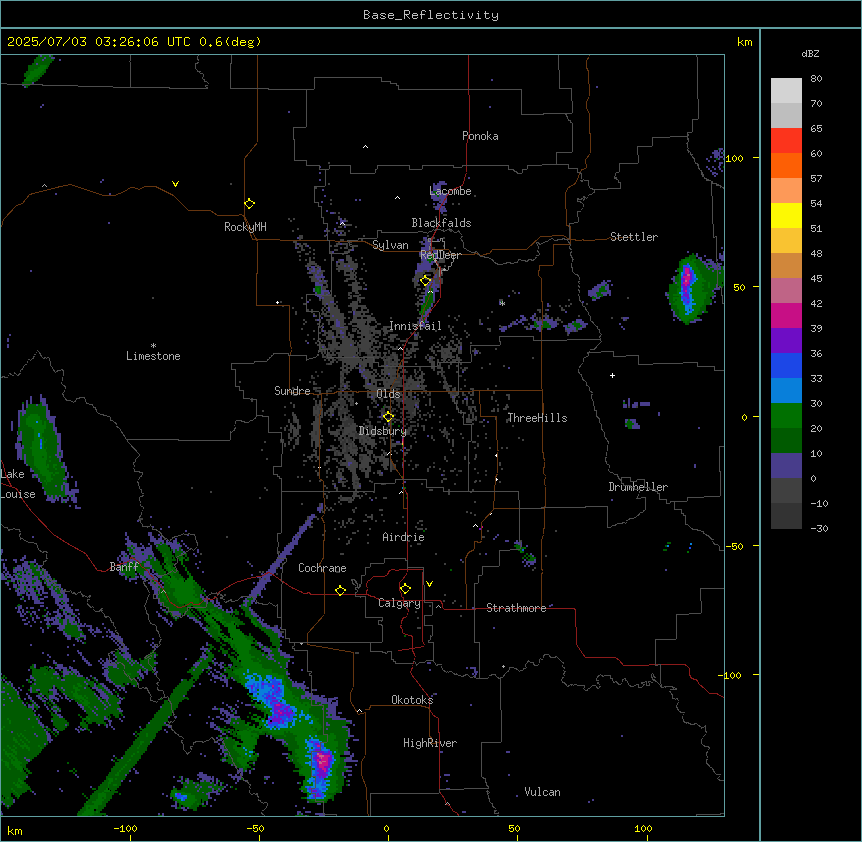Click the RedDeer city label
The width and height of the screenshot is (862, 842).
pyautogui.click(x=440, y=255)
